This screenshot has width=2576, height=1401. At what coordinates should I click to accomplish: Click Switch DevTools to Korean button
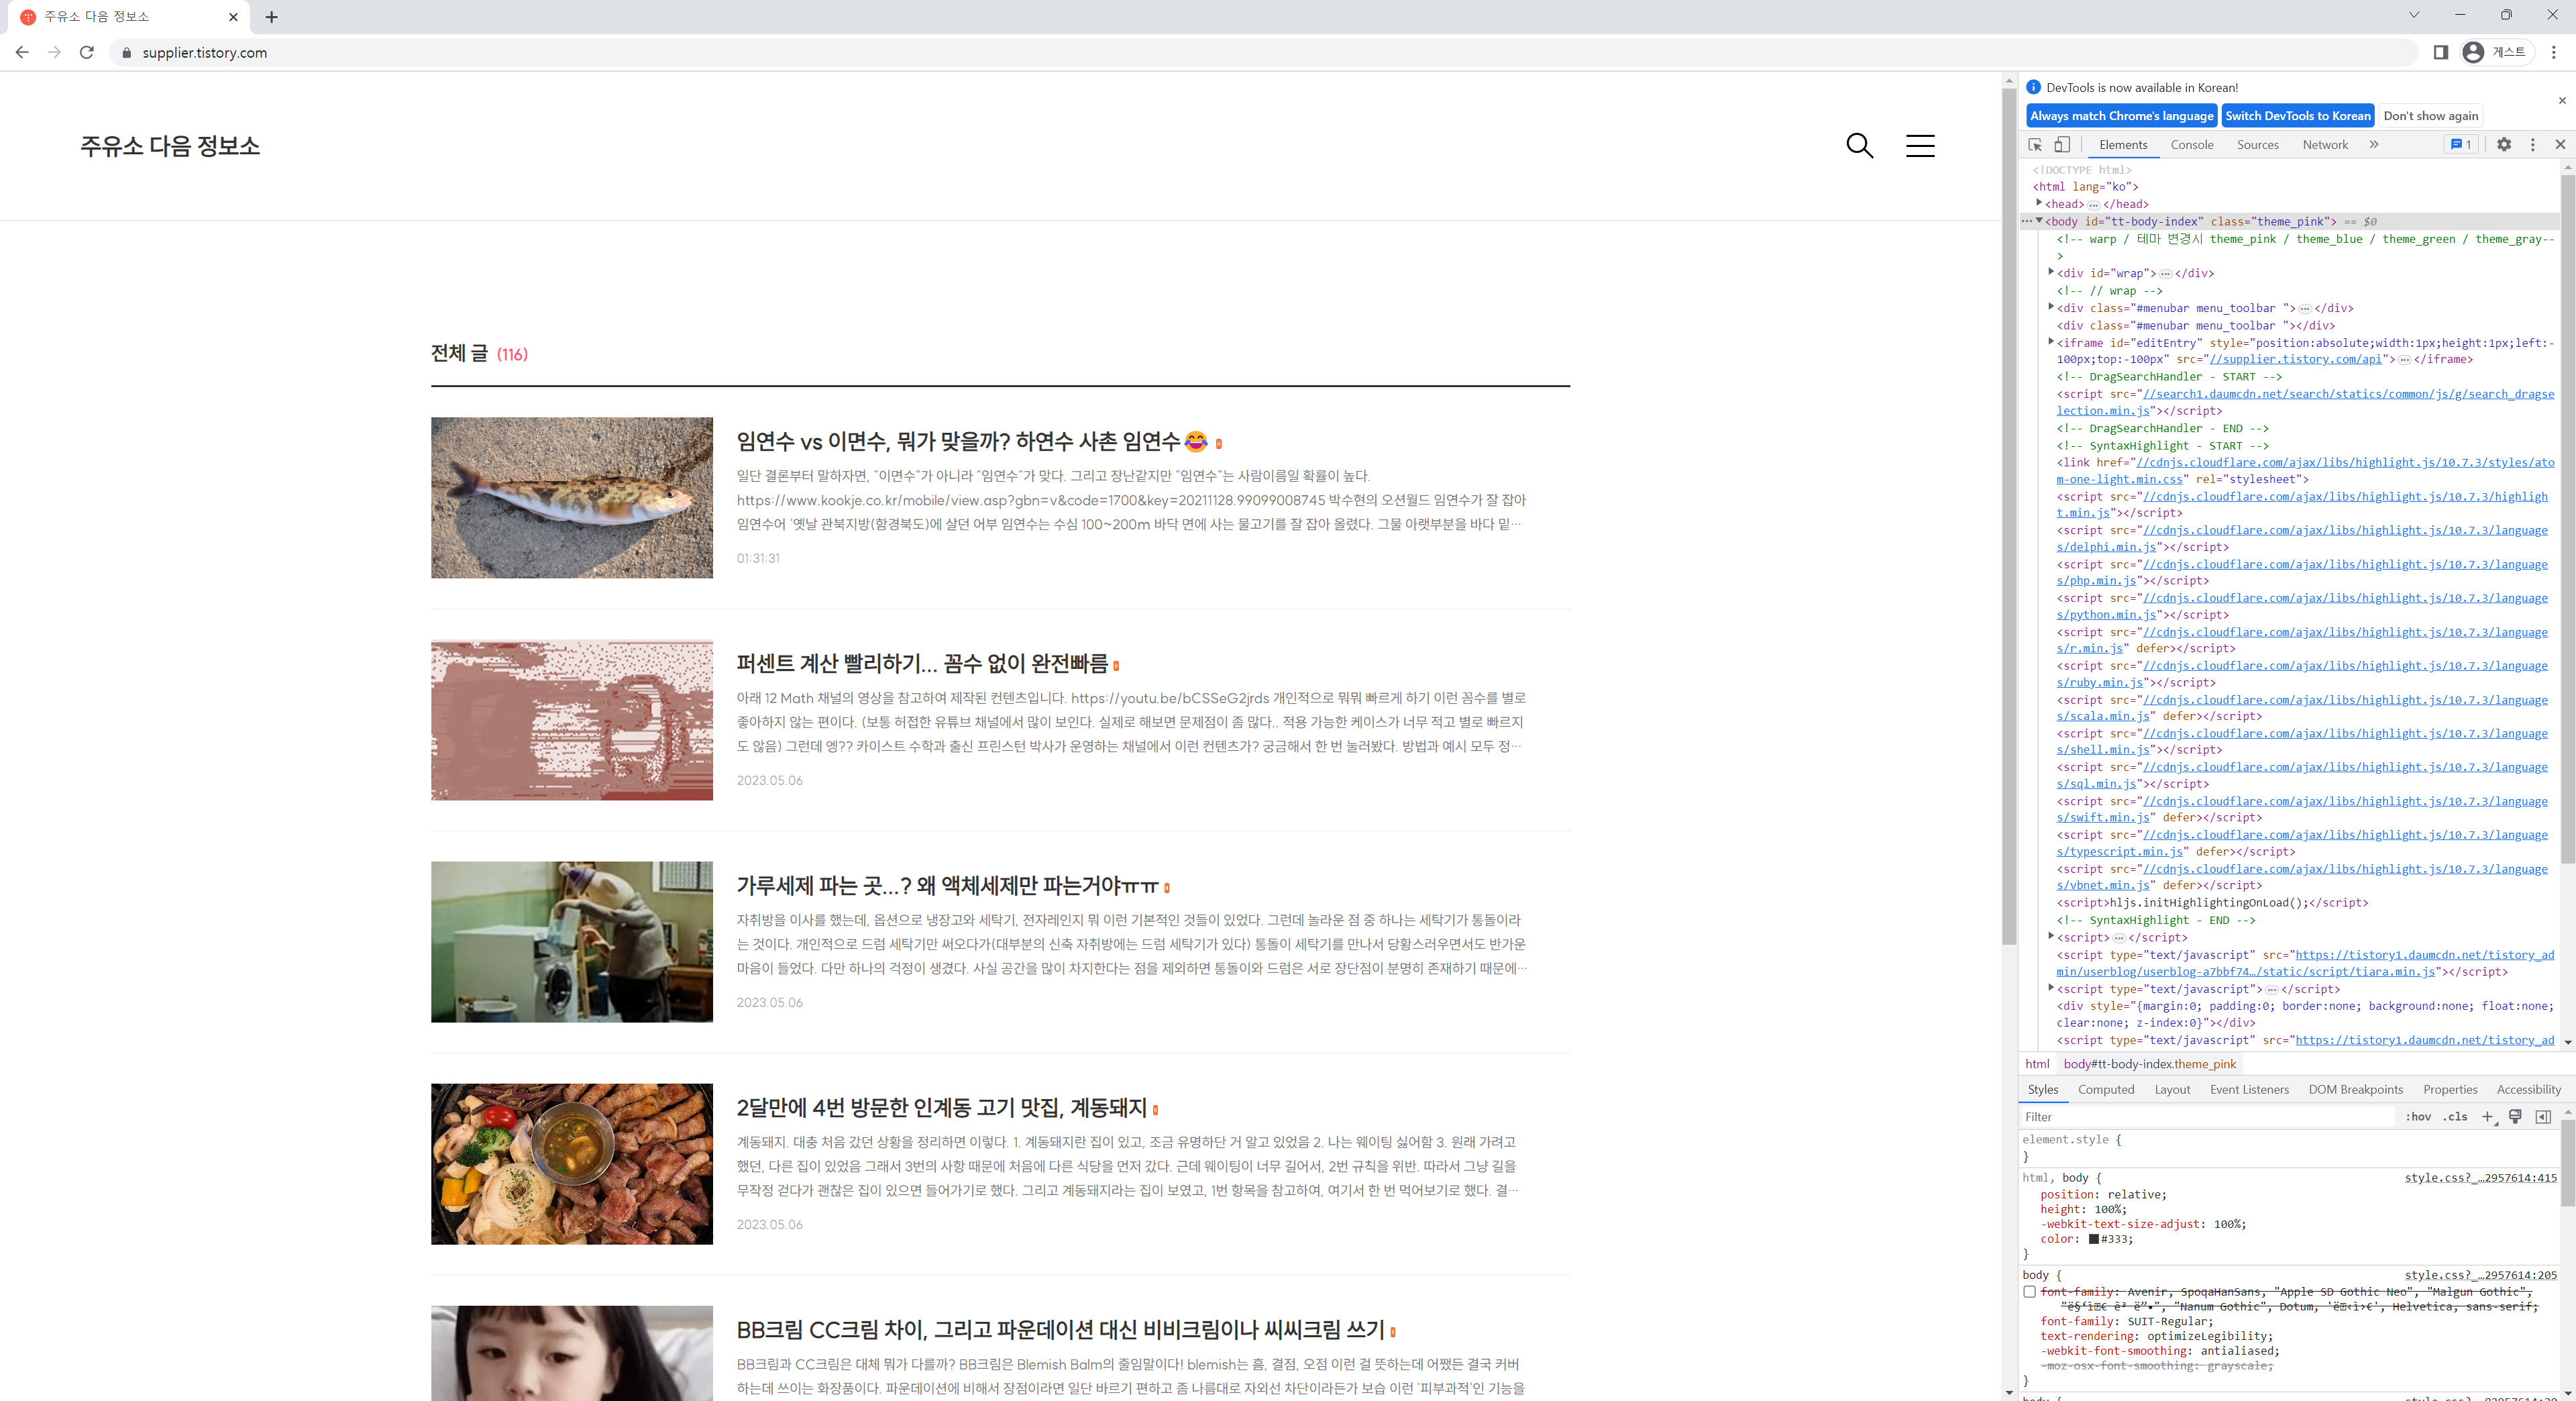coord(2297,116)
